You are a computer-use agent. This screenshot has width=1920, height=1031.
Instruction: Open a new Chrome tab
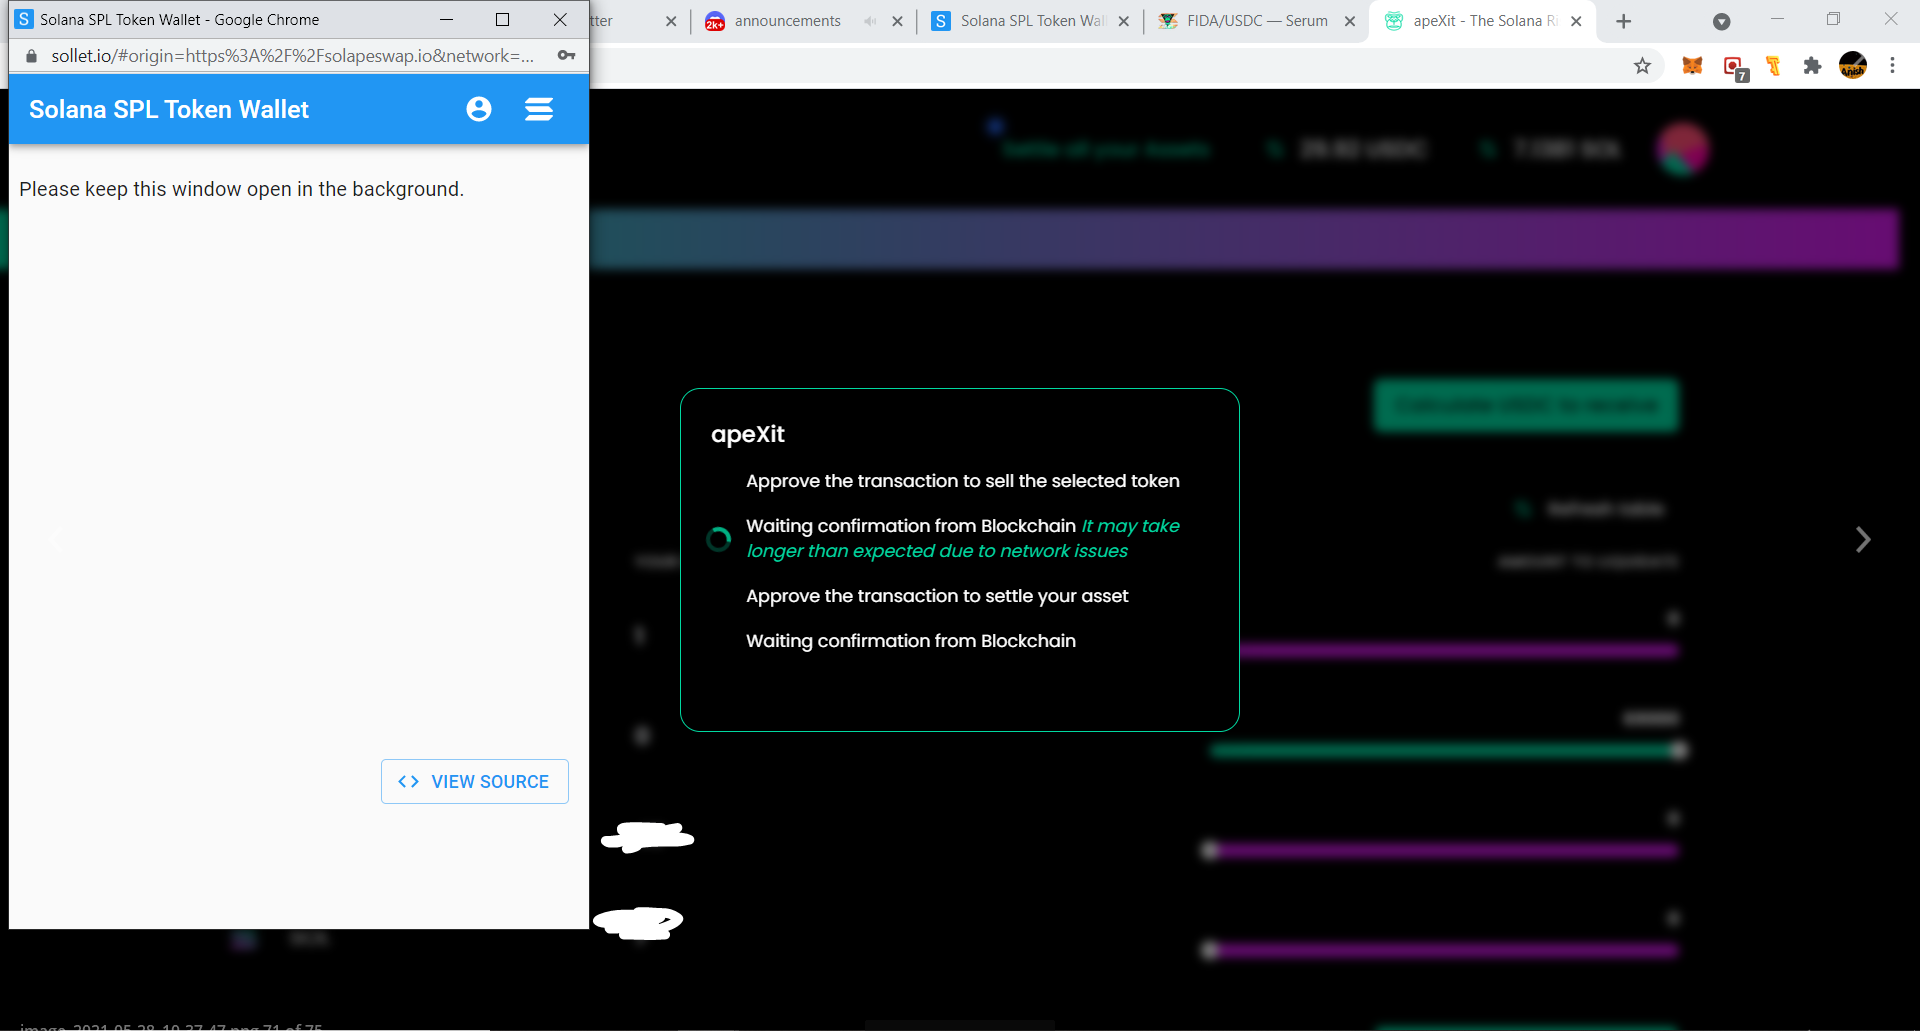(1623, 21)
